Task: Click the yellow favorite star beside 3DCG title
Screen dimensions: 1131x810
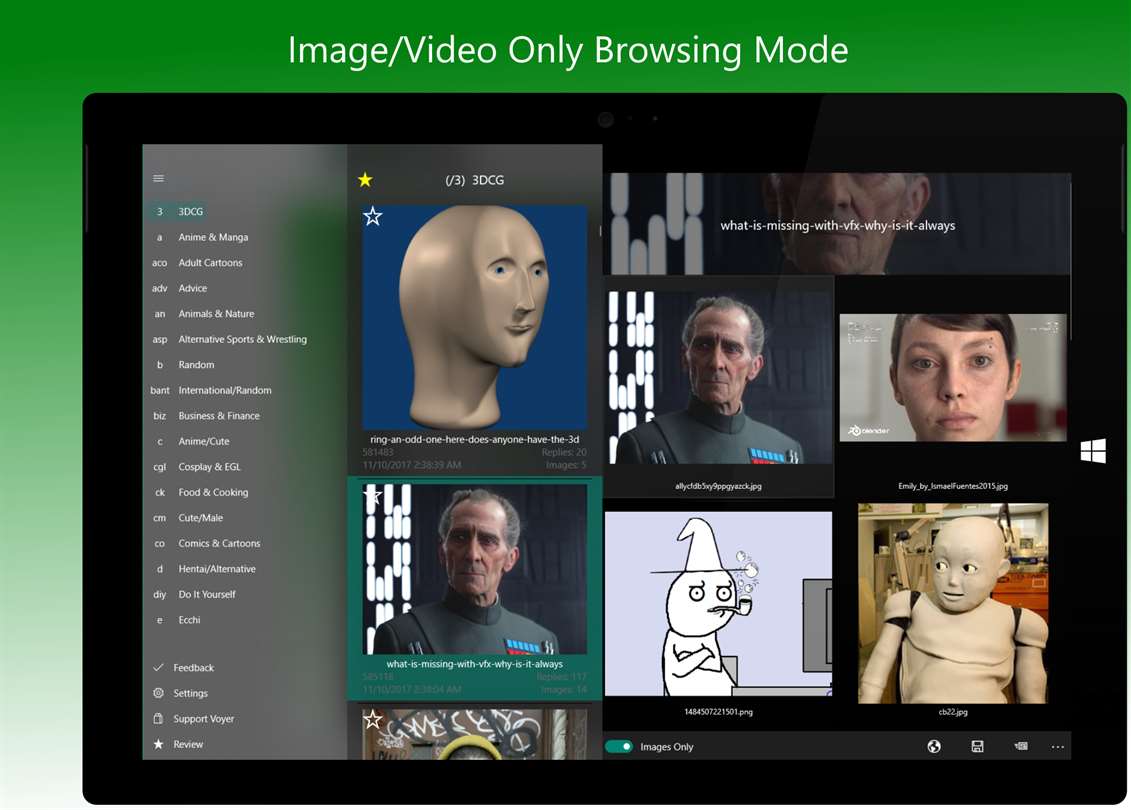Action: pos(365,180)
